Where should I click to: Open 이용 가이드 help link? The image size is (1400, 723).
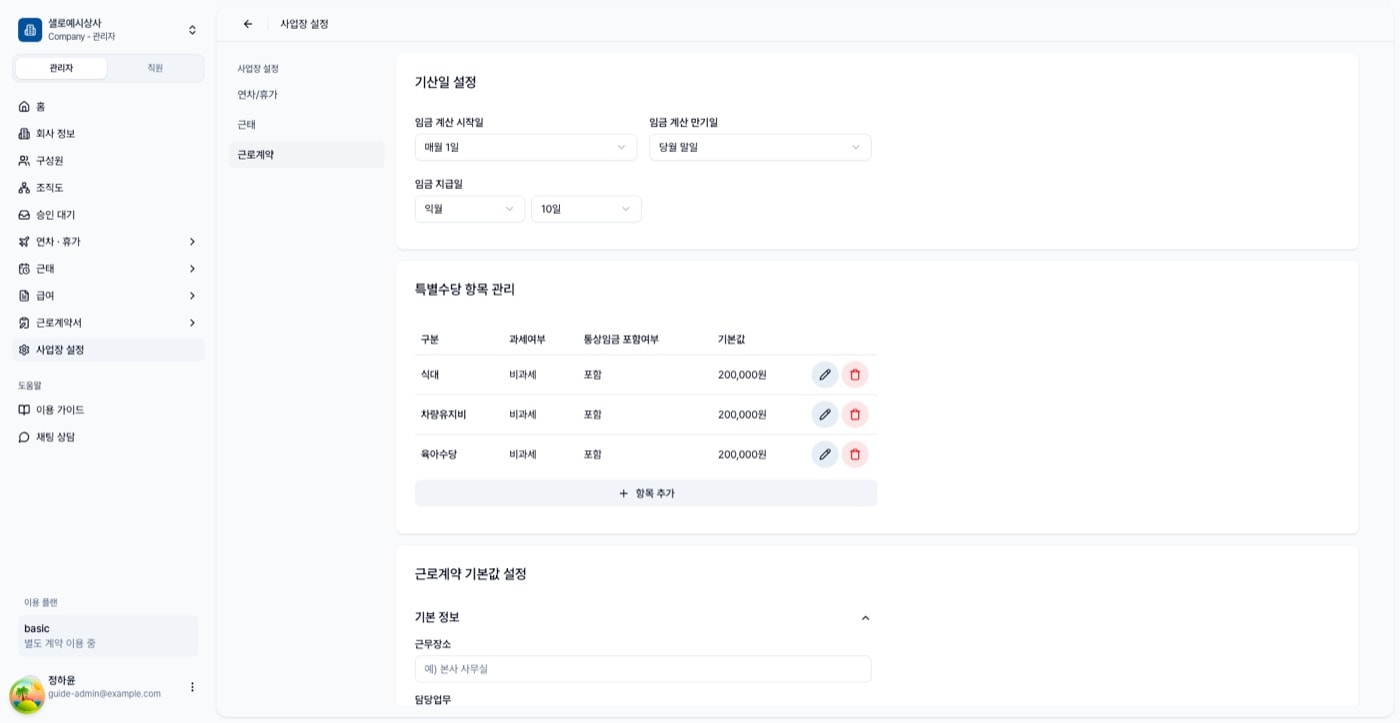click(x=108, y=410)
